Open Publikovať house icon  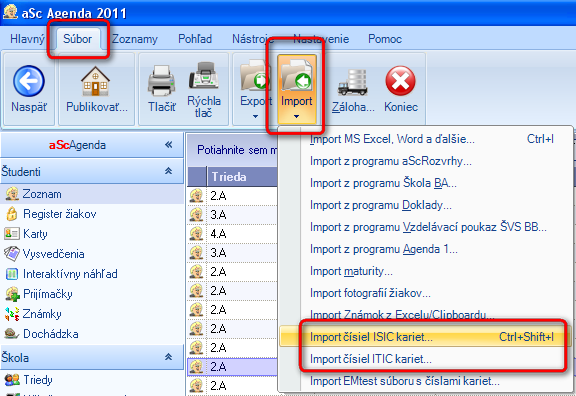point(95,81)
